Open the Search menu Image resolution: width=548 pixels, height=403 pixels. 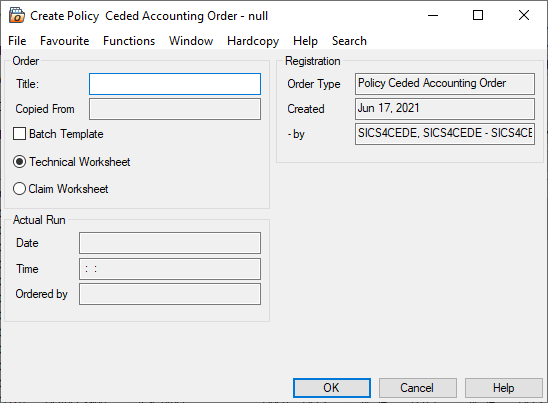click(x=349, y=41)
